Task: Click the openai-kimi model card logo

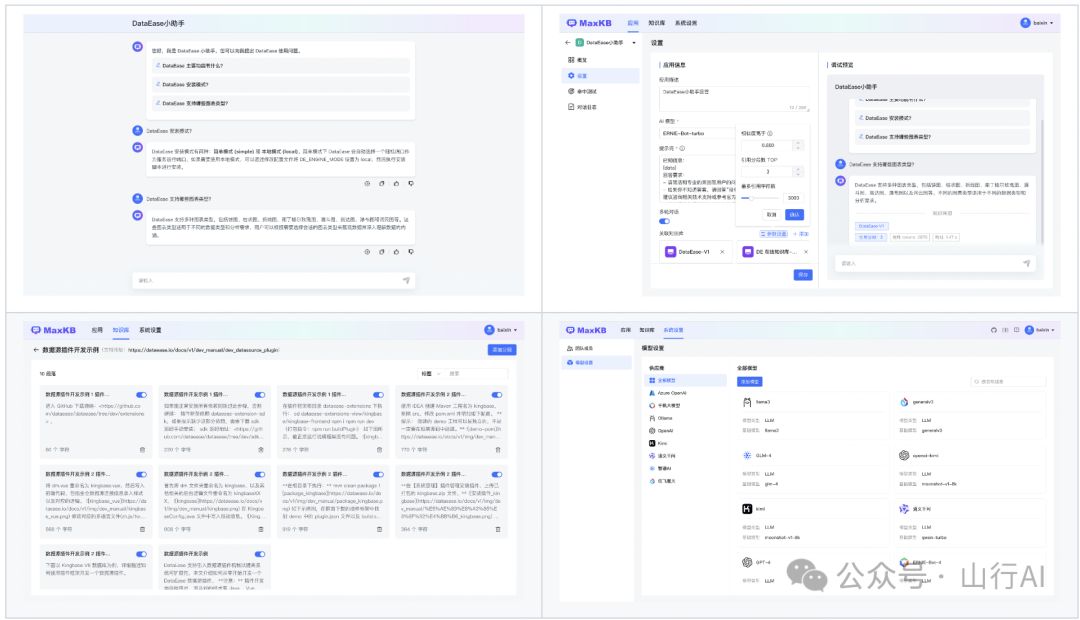Action: pyautogui.click(x=904, y=455)
